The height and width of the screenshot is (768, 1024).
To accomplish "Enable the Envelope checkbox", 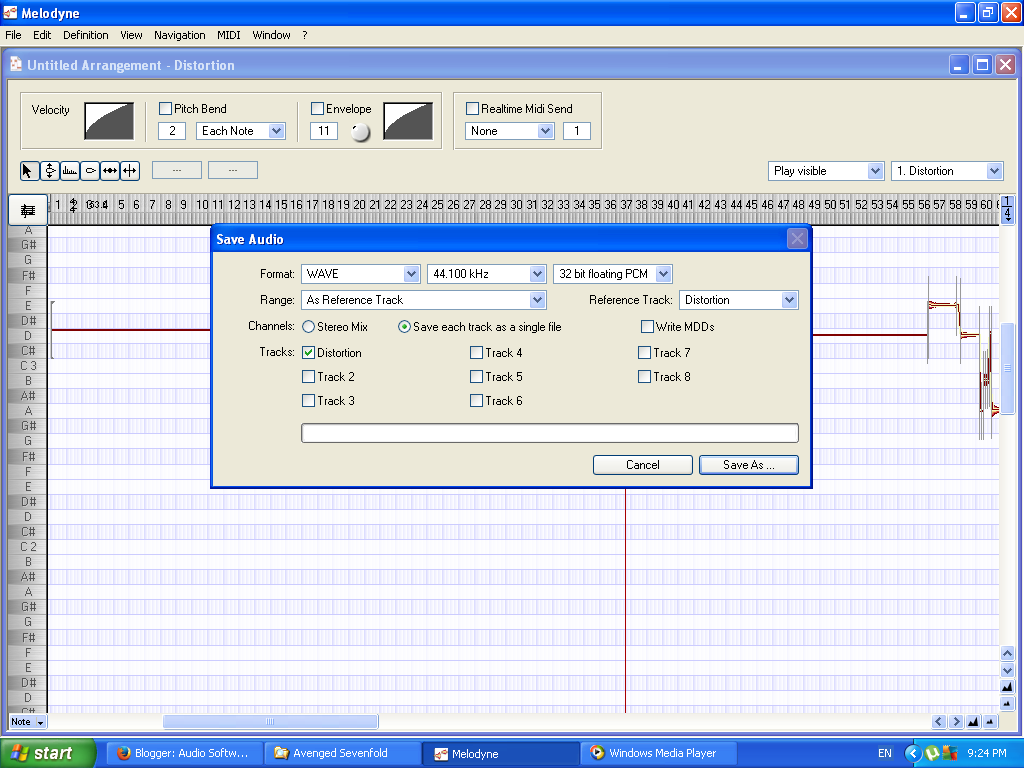I will click(317, 108).
